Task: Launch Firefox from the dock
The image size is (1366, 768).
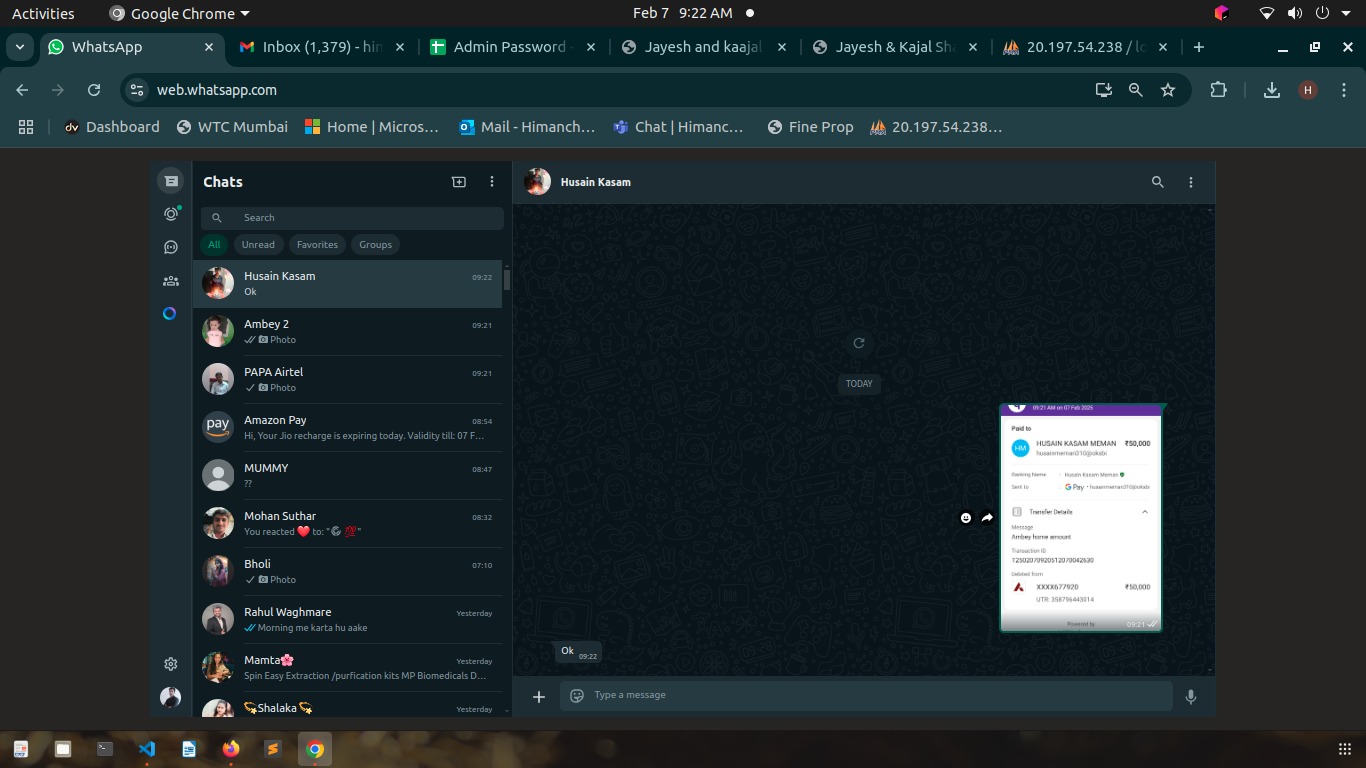Action: [231, 748]
